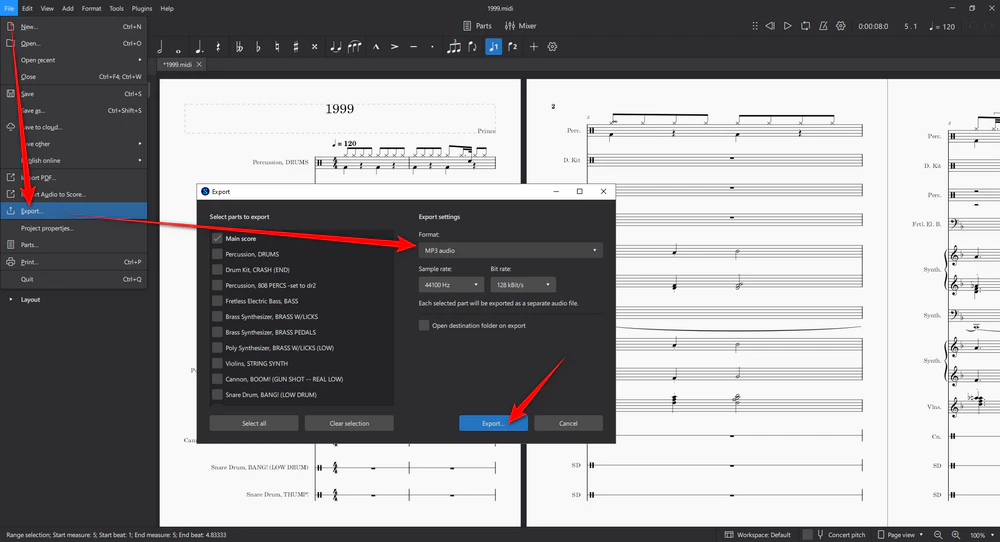Uncheck Main score in the parts list
This screenshot has width=1000, height=542.
click(x=217, y=238)
